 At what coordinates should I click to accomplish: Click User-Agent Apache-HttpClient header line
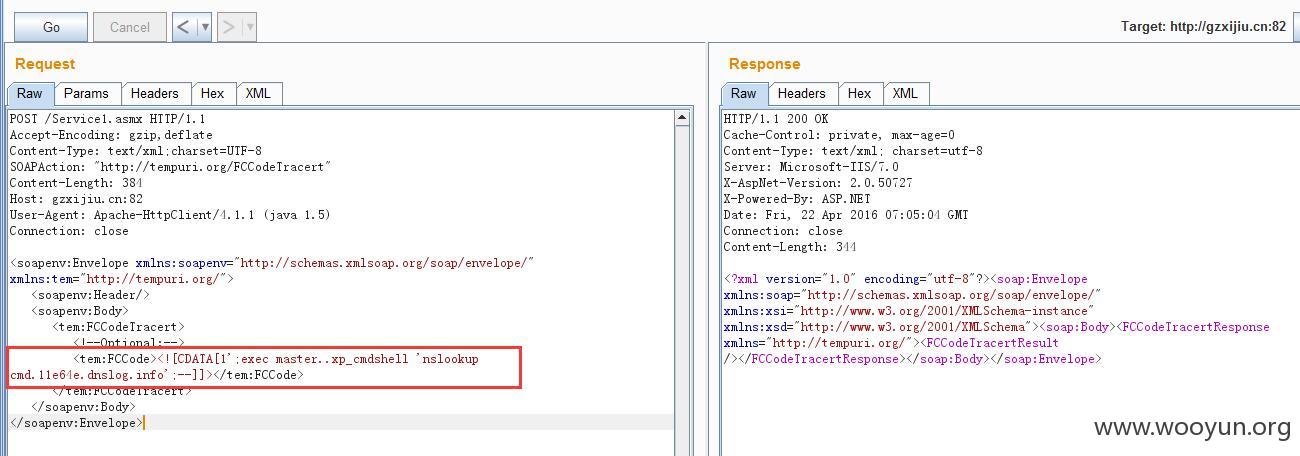(170, 215)
